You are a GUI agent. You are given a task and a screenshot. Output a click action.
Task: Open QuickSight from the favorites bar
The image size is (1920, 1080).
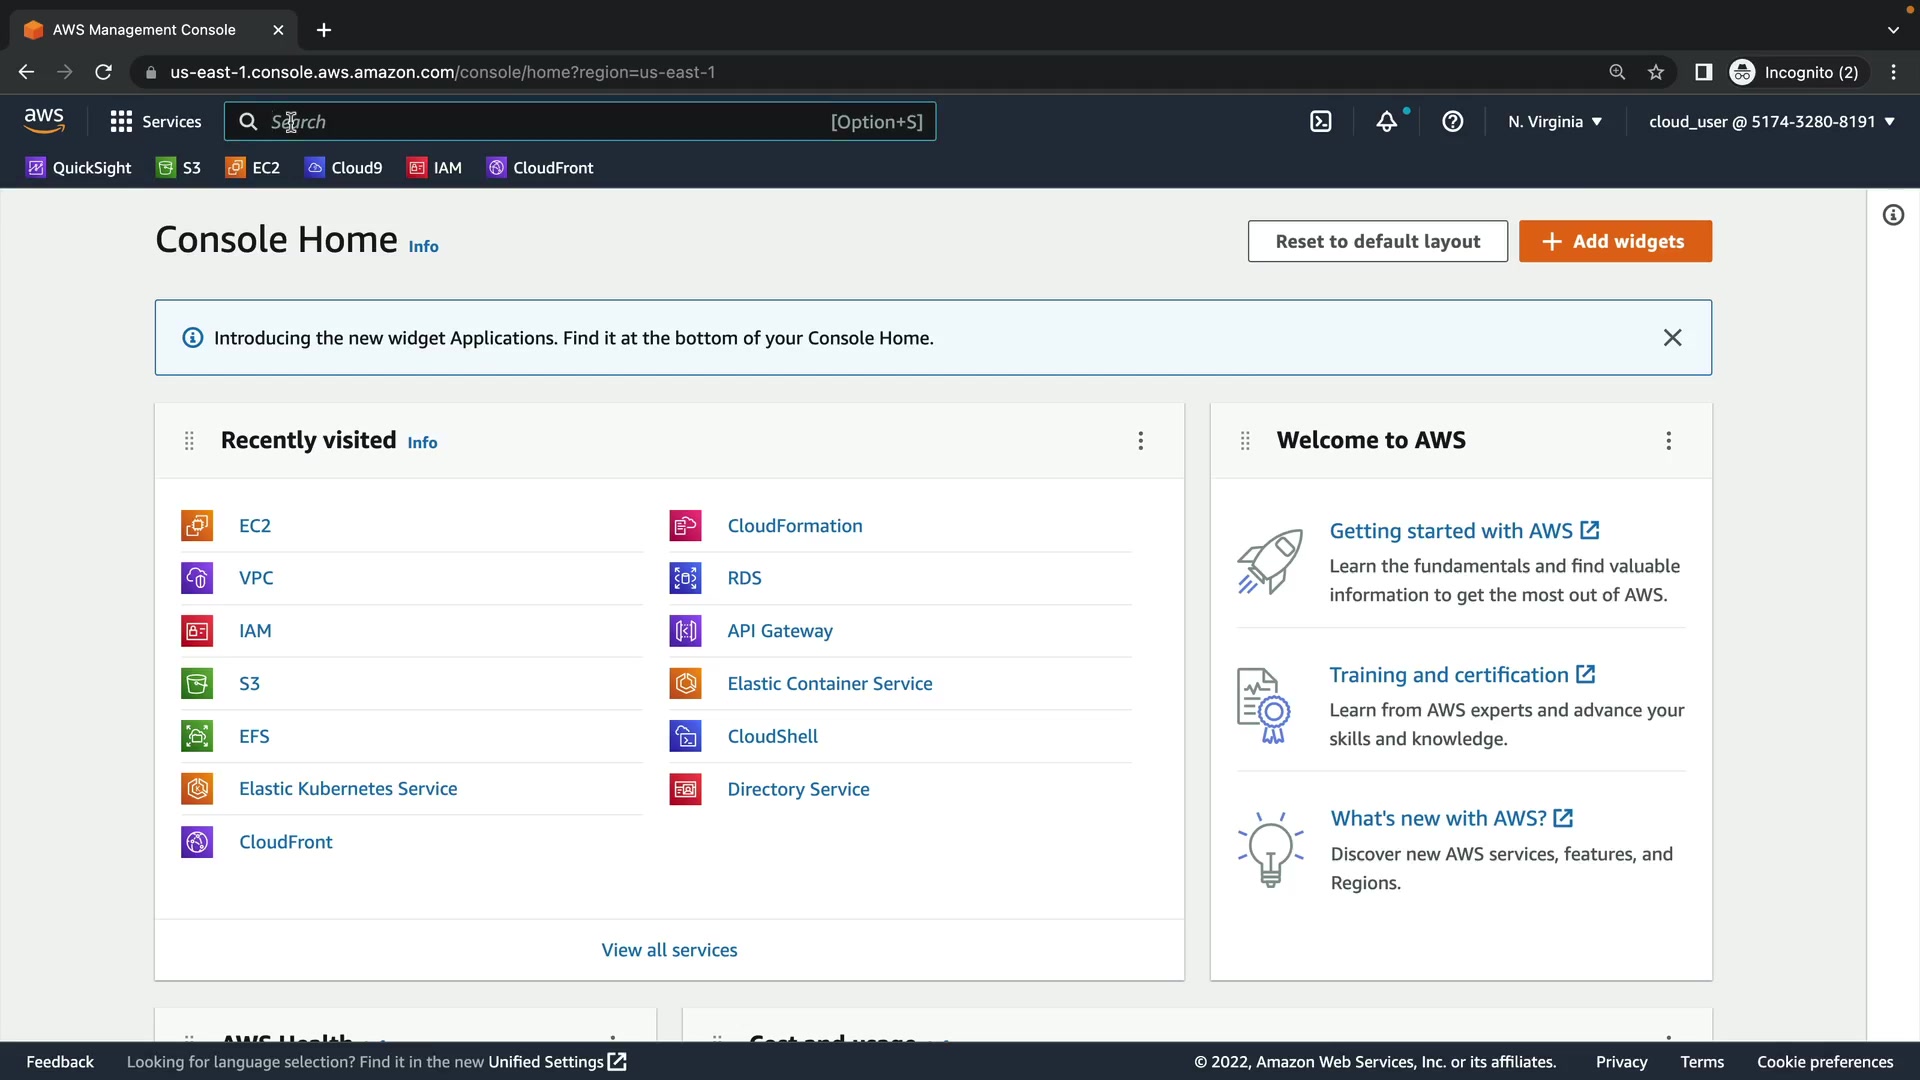(x=79, y=168)
